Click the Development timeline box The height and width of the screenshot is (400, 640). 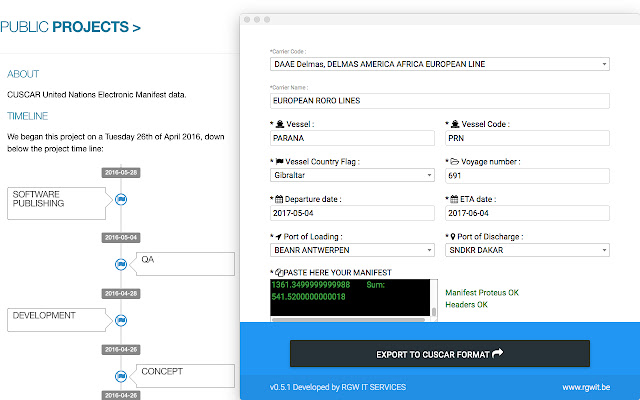[x=57, y=320]
